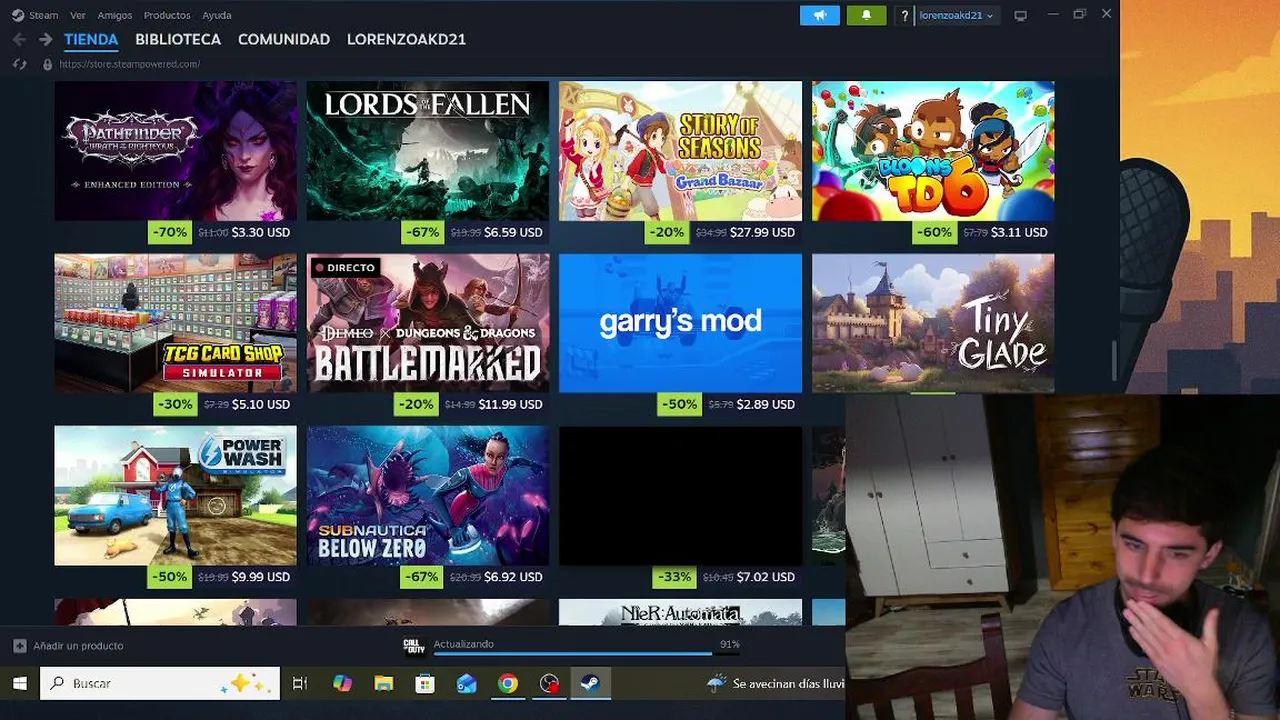Reload the store page

coord(19,64)
